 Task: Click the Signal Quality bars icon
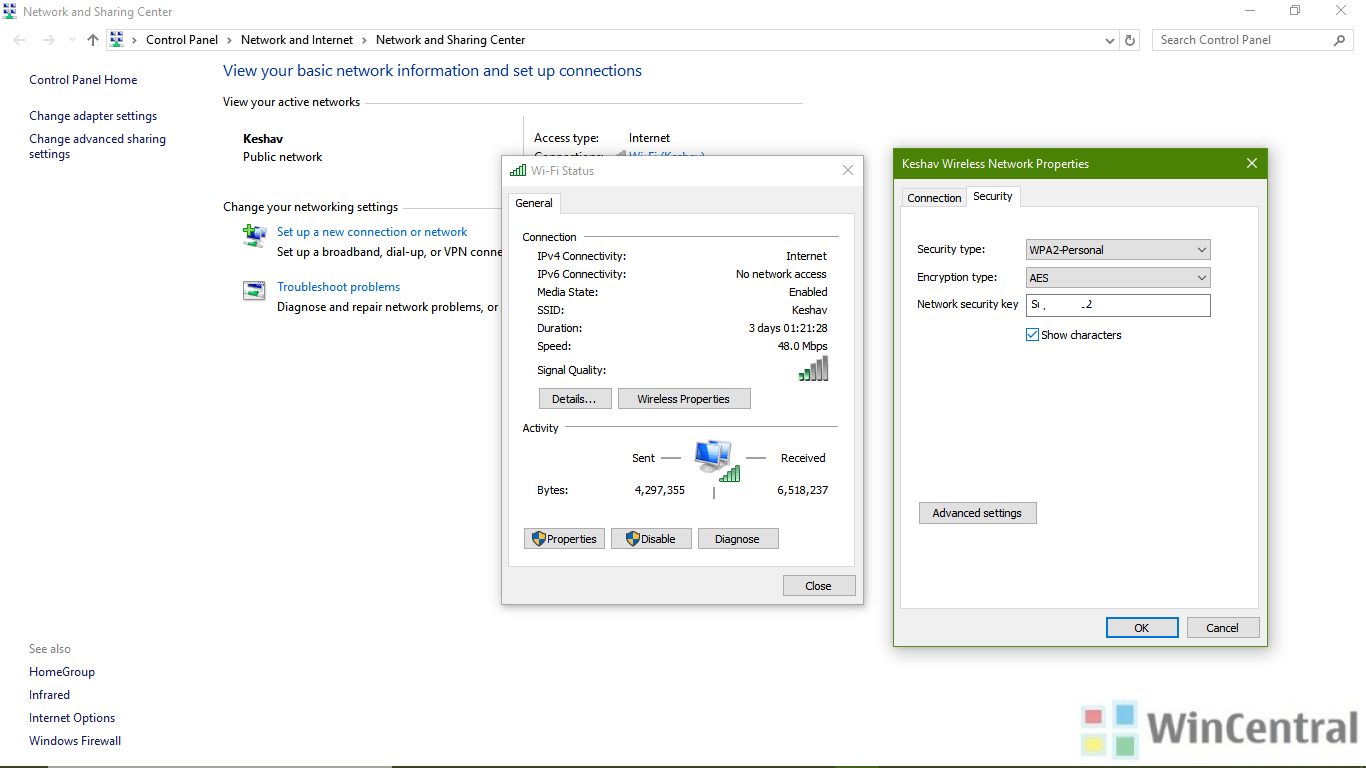pyautogui.click(x=814, y=369)
